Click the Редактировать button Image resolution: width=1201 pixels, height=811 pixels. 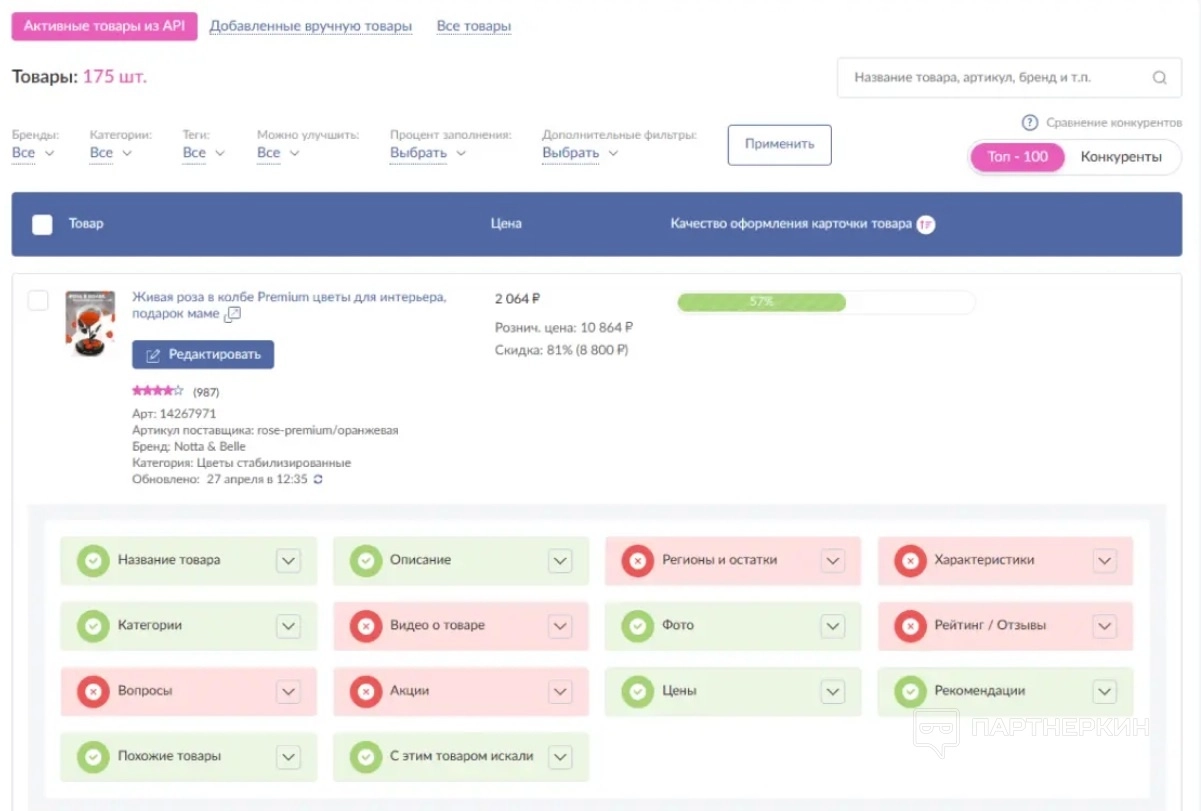coord(203,355)
